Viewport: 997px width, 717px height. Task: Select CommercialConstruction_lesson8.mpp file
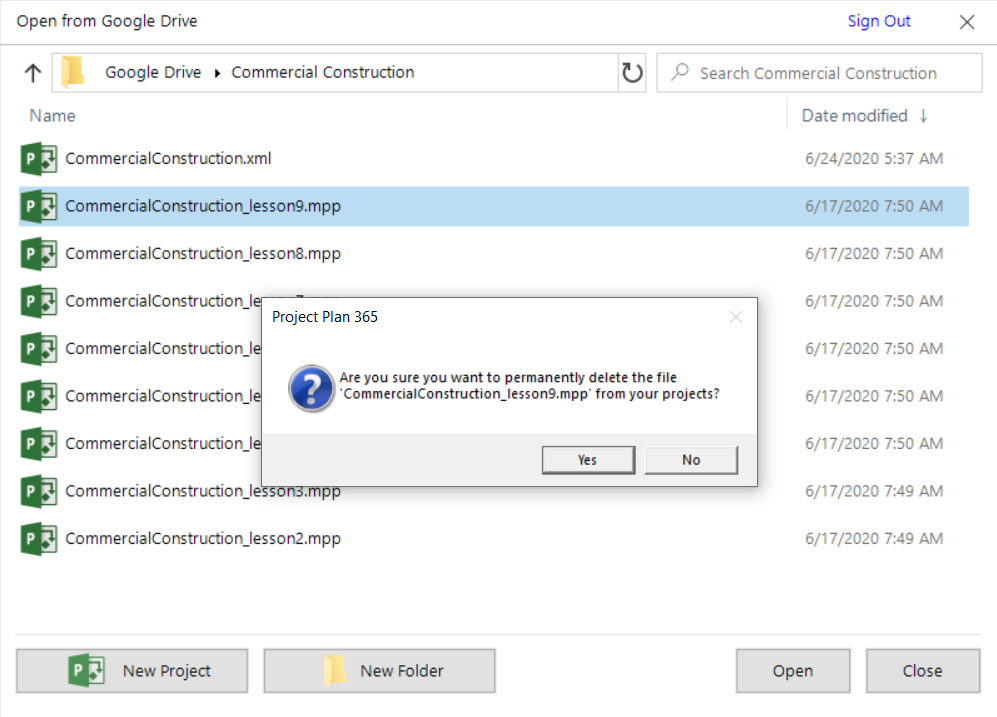[x=493, y=254]
